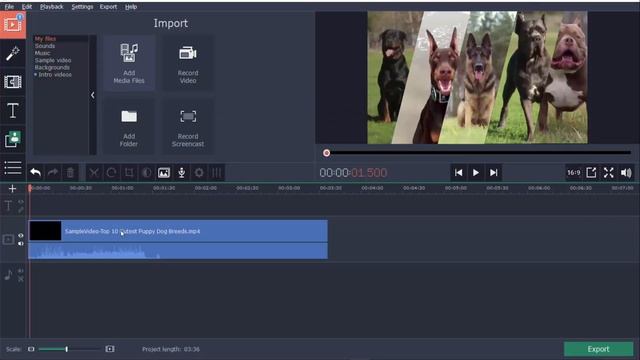This screenshot has height=360, width=640.
Task: Open the Import tab in the sidebar
Action: point(13,25)
